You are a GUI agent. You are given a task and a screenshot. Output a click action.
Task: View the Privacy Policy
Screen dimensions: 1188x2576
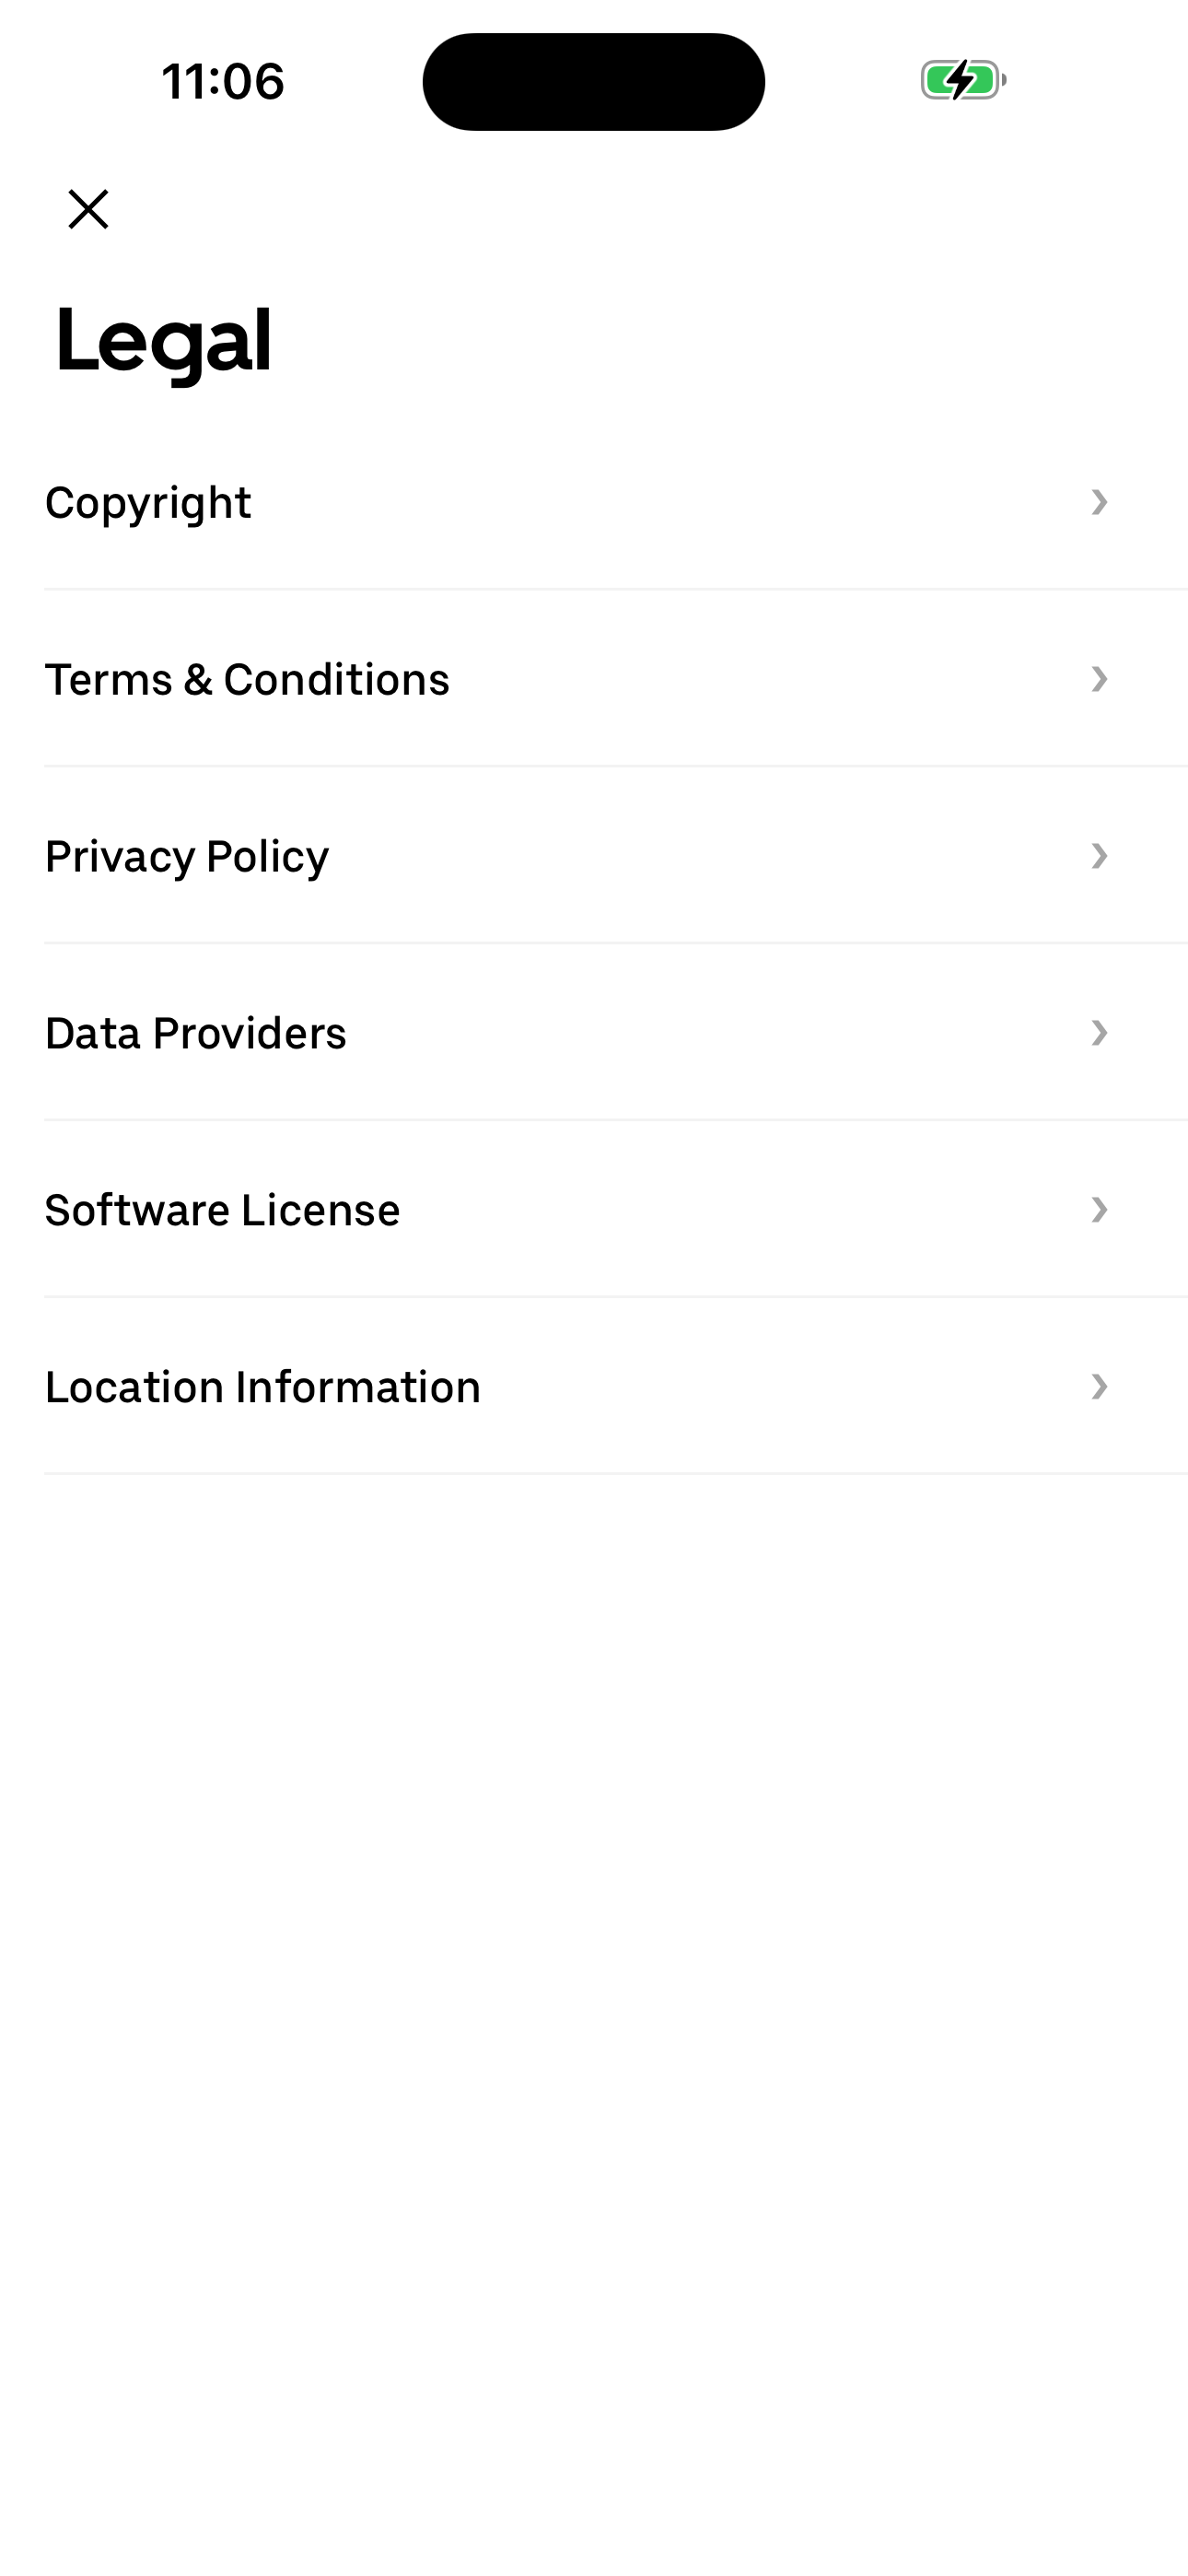(x=187, y=857)
